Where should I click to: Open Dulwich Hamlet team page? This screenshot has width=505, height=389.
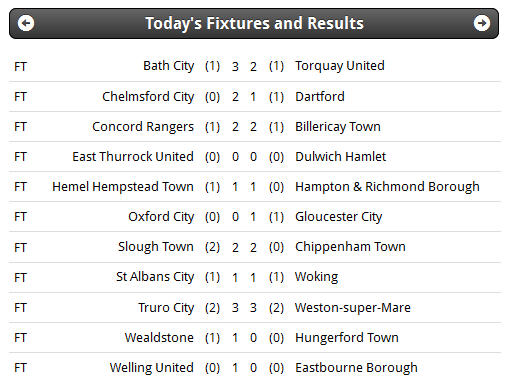tap(340, 157)
